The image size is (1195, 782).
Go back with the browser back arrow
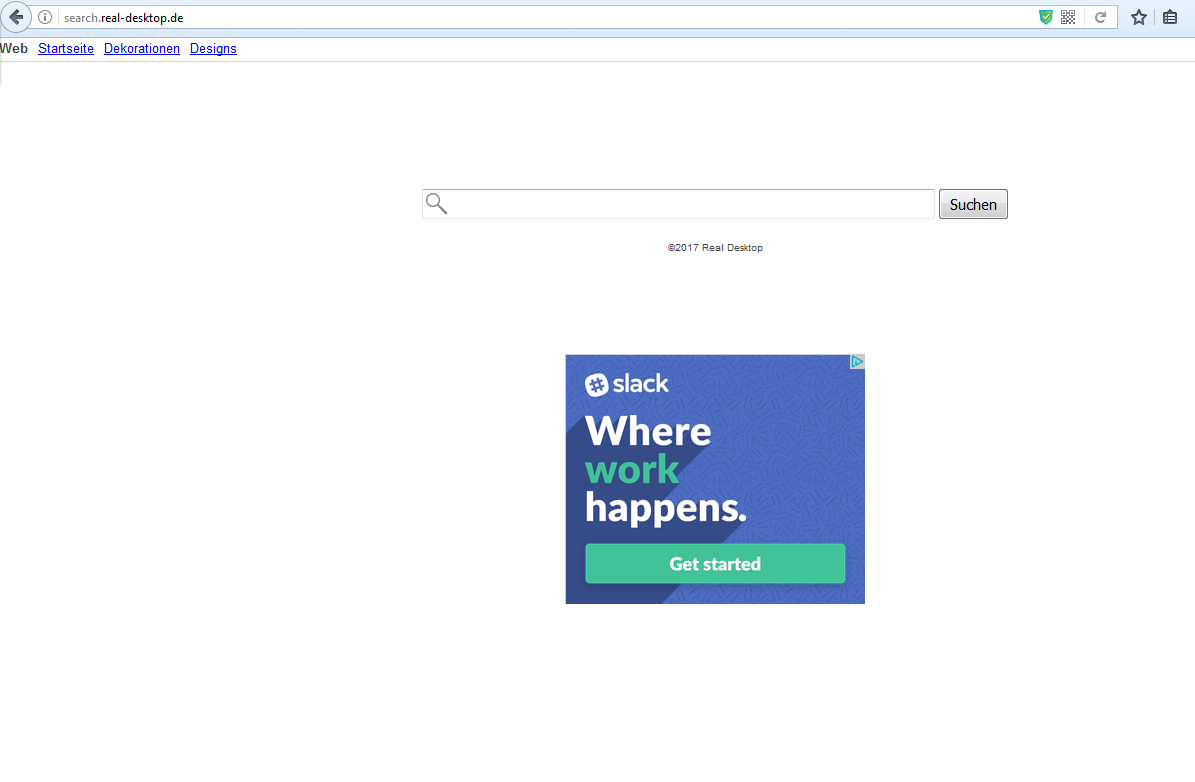15,18
